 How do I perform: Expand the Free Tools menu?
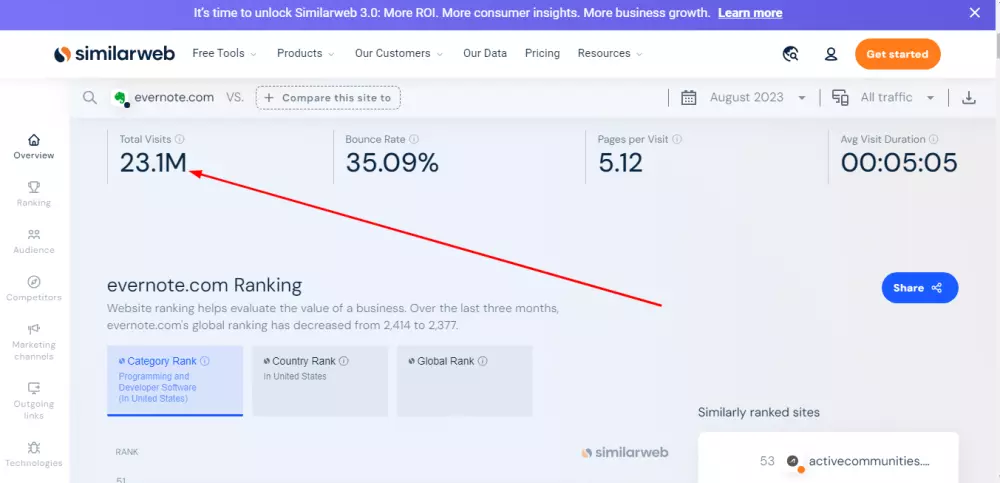(224, 54)
